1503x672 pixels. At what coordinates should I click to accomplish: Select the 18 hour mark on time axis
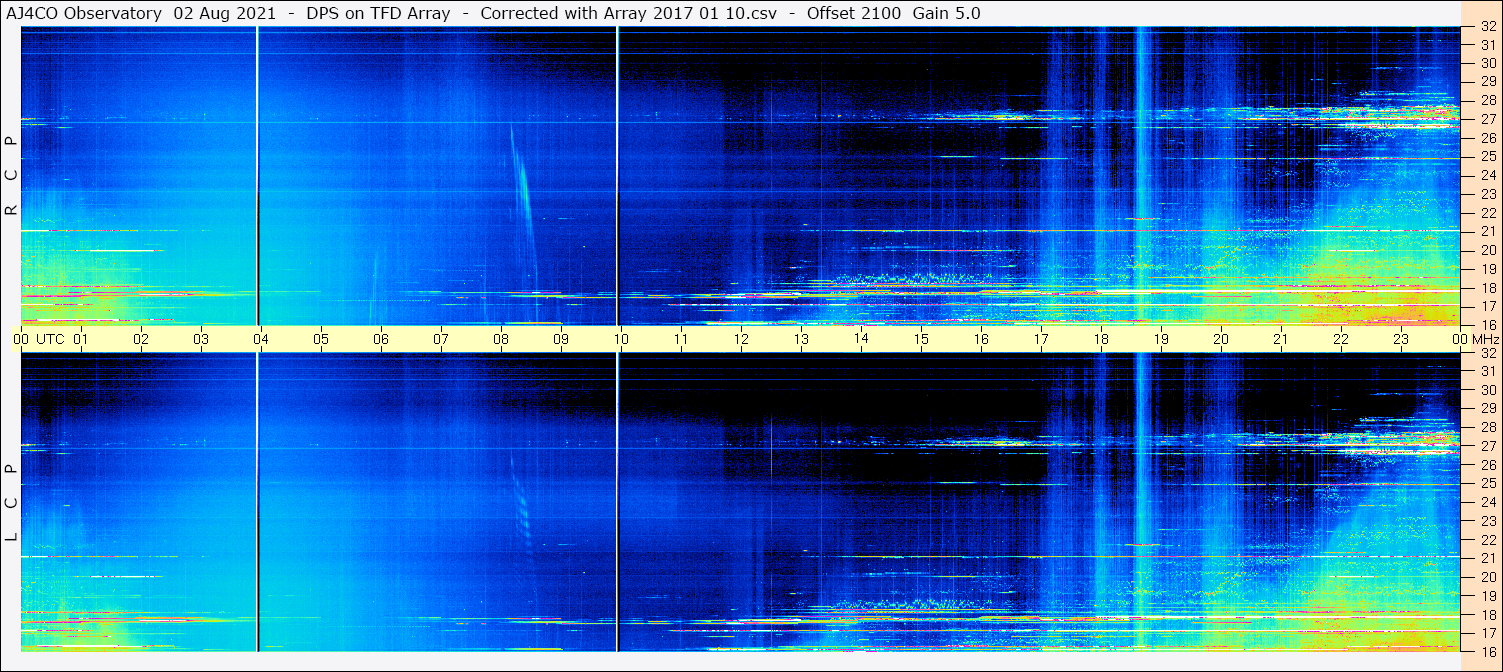click(x=1101, y=339)
